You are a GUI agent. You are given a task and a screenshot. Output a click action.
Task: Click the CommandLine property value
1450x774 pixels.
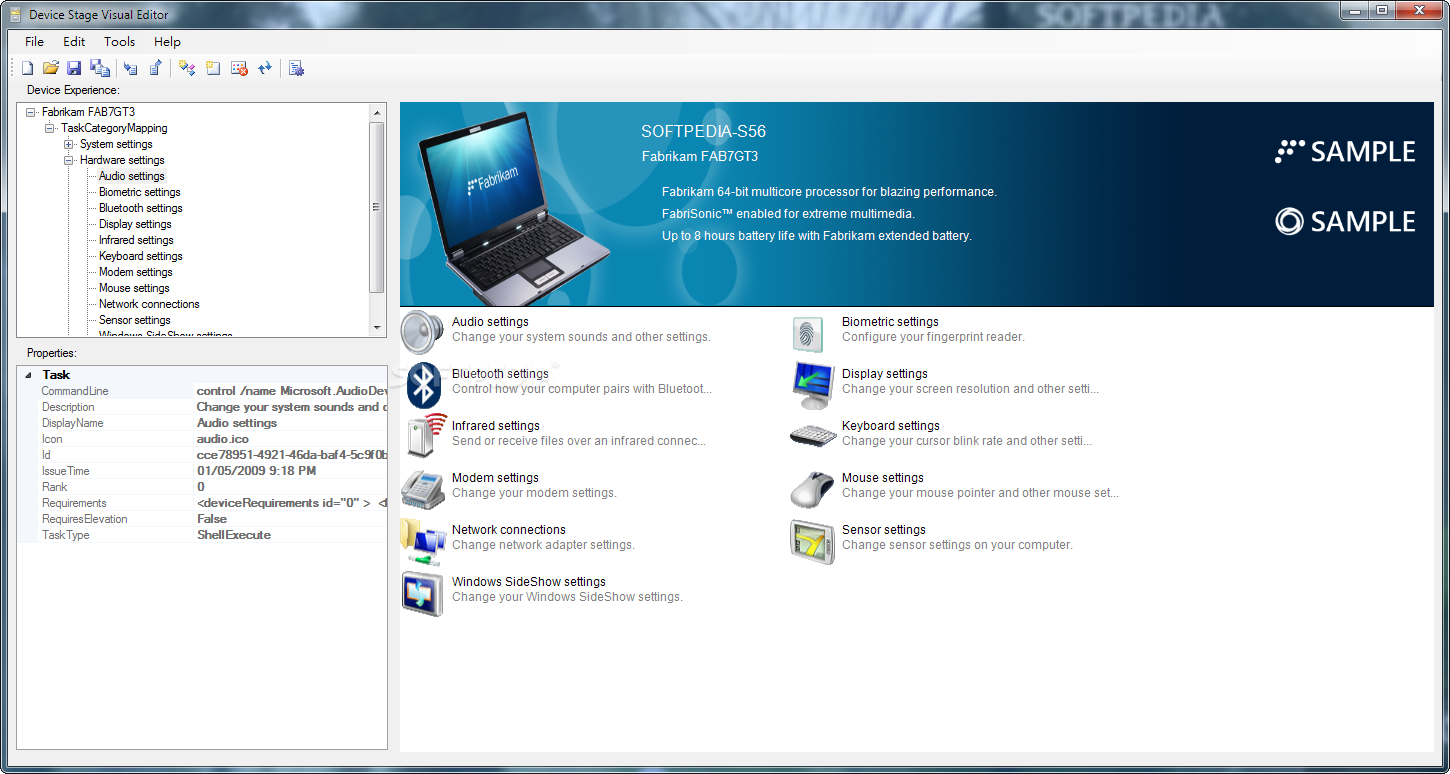[x=290, y=391]
